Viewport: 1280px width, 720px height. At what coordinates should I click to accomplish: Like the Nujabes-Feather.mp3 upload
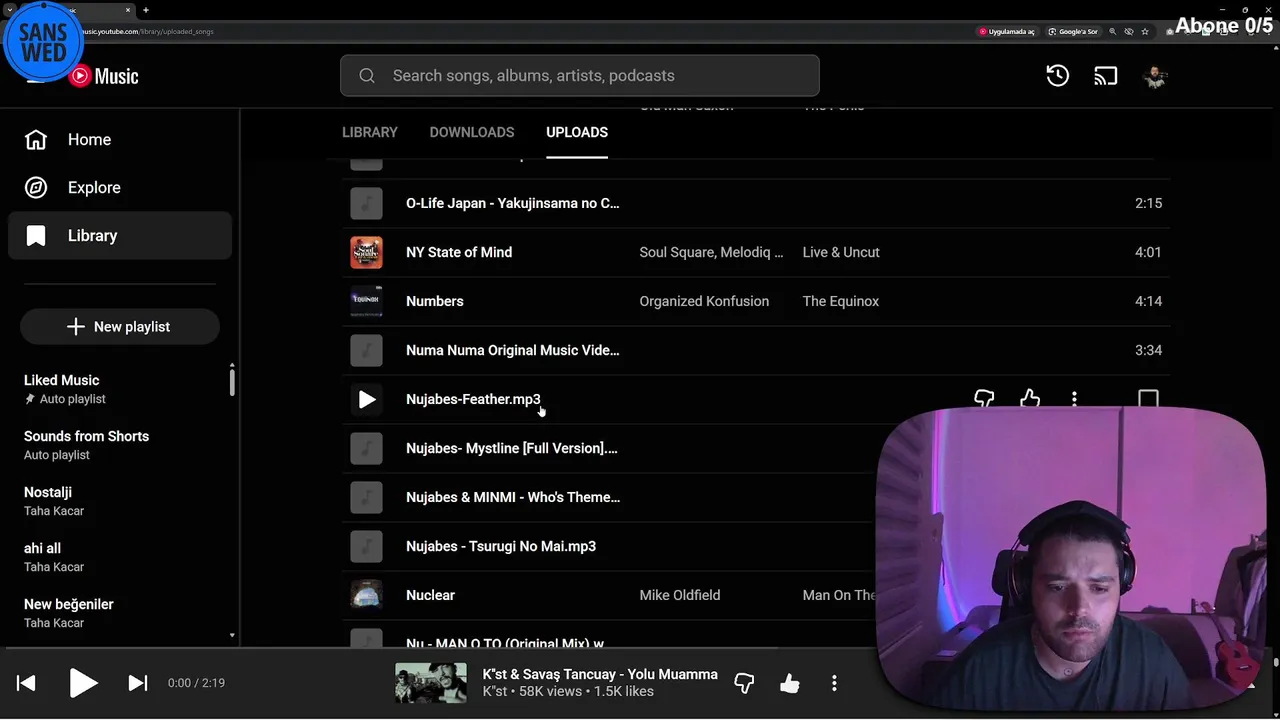click(1030, 400)
